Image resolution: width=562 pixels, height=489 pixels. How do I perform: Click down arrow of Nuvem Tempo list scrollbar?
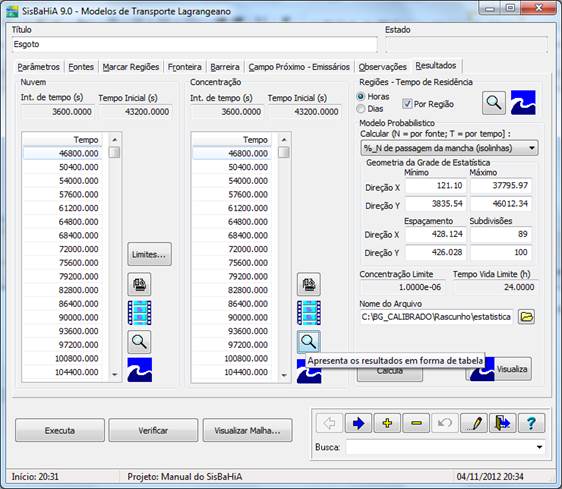pos(115,374)
